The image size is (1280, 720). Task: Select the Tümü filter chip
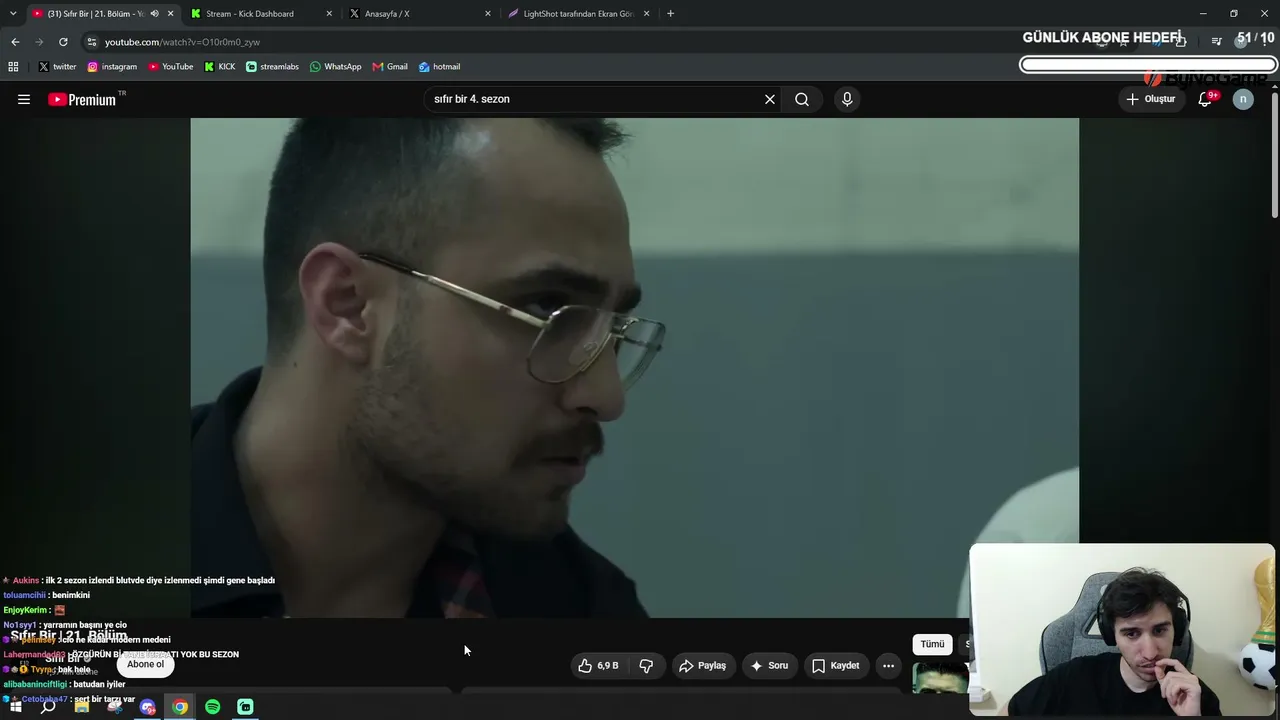pyautogui.click(x=932, y=644)
